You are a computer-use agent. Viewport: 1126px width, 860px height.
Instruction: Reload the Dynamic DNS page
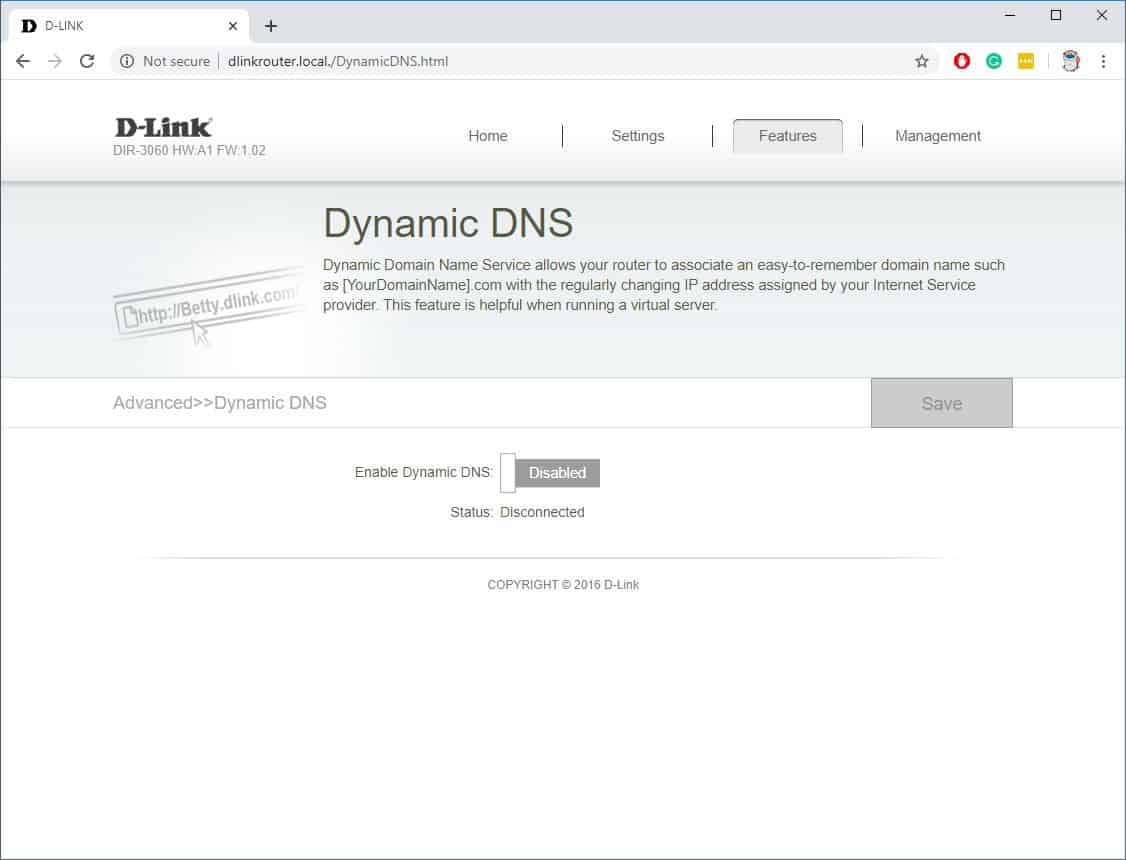(x=87, y=61)
